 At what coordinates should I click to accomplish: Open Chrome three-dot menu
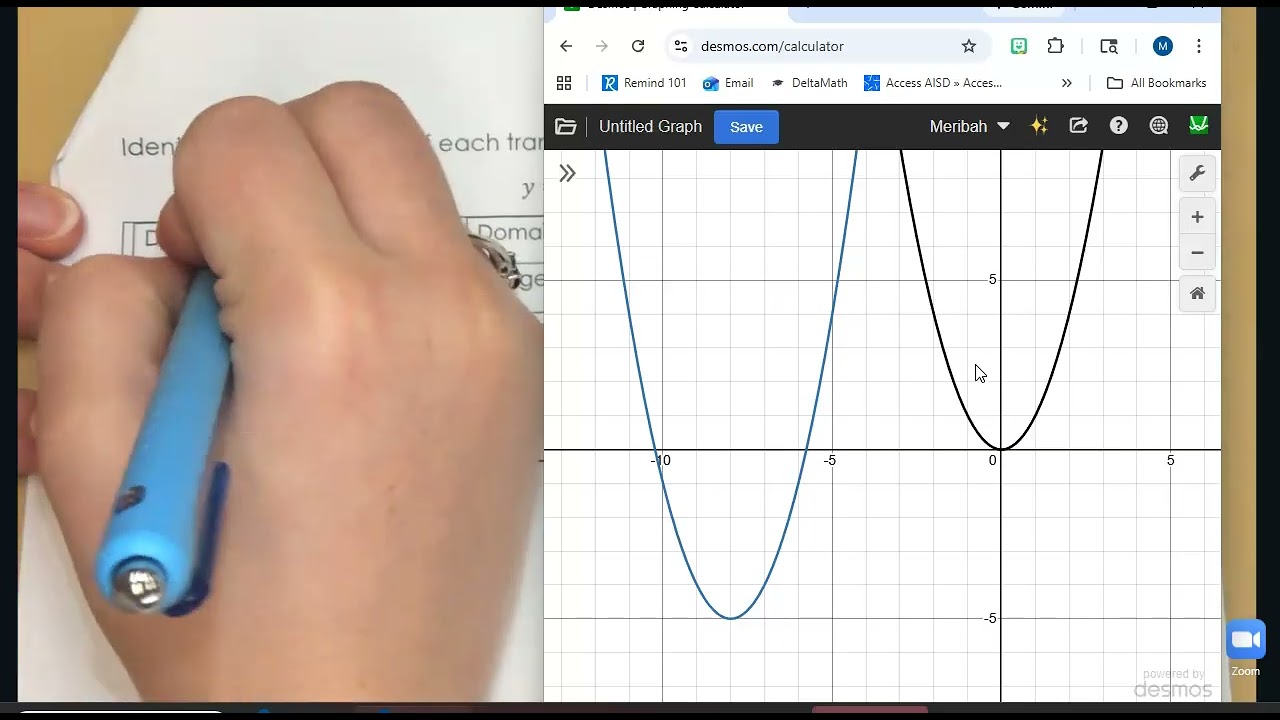point(1198,46)
